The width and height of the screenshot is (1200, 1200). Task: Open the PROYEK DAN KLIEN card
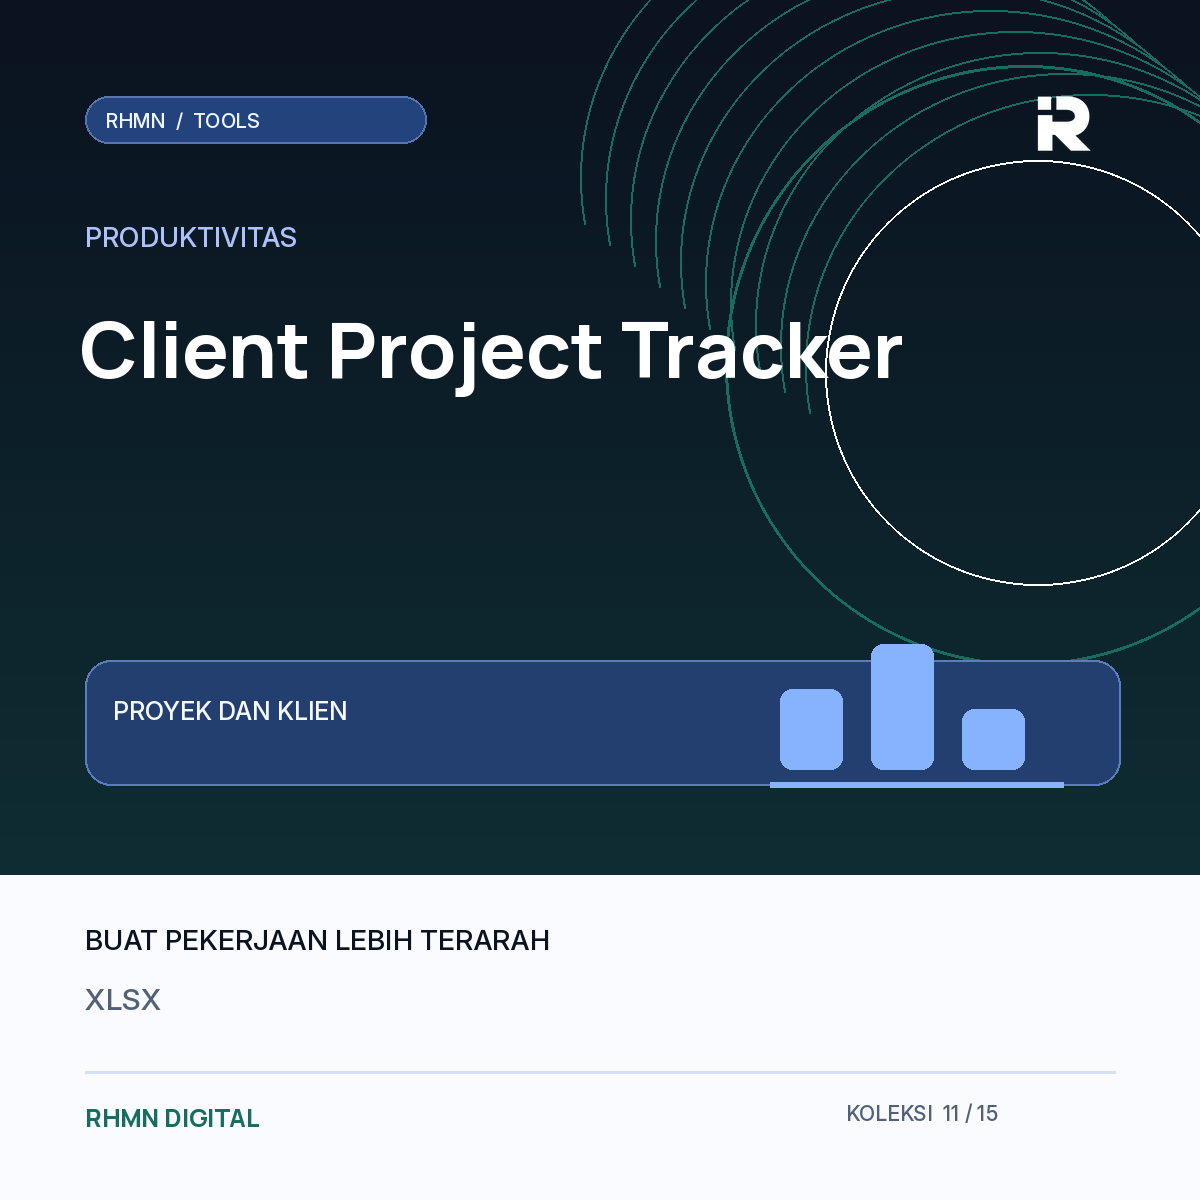pos(603,723)
